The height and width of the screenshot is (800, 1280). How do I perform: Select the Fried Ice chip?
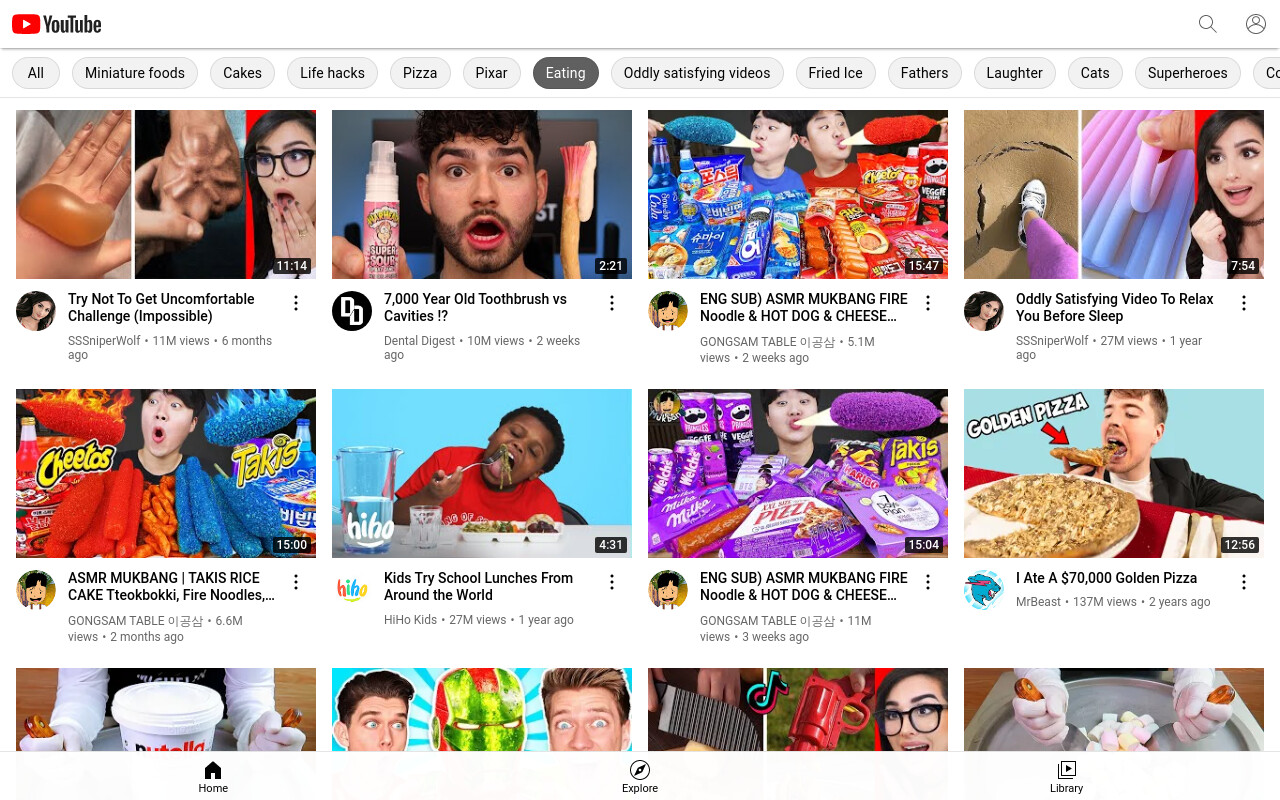[835, 73]
